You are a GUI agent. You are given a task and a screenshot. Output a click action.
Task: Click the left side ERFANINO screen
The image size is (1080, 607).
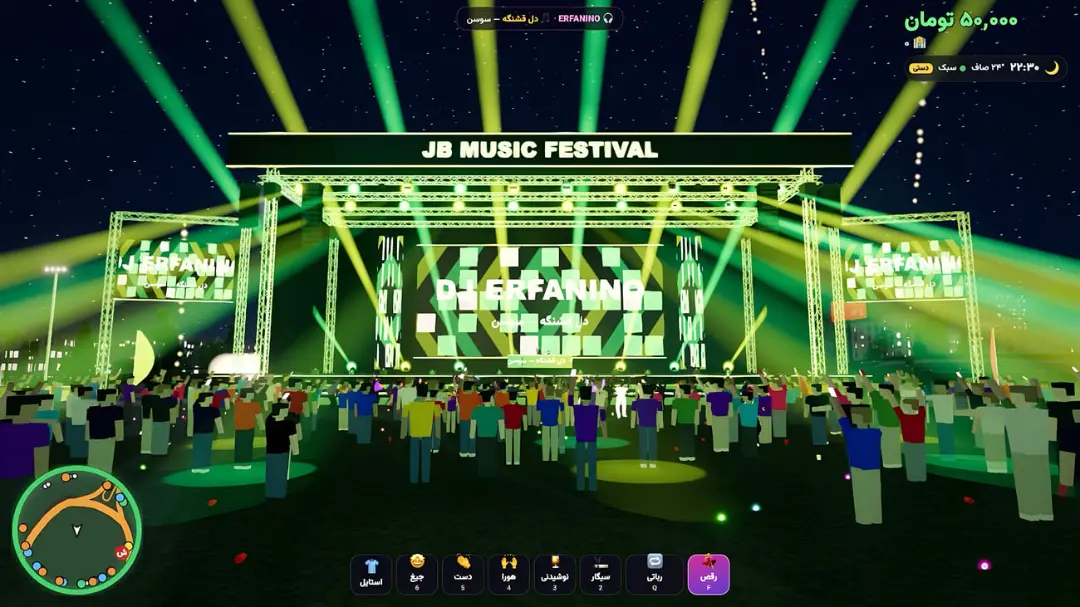pyautogui.click(x=176, y=269)
